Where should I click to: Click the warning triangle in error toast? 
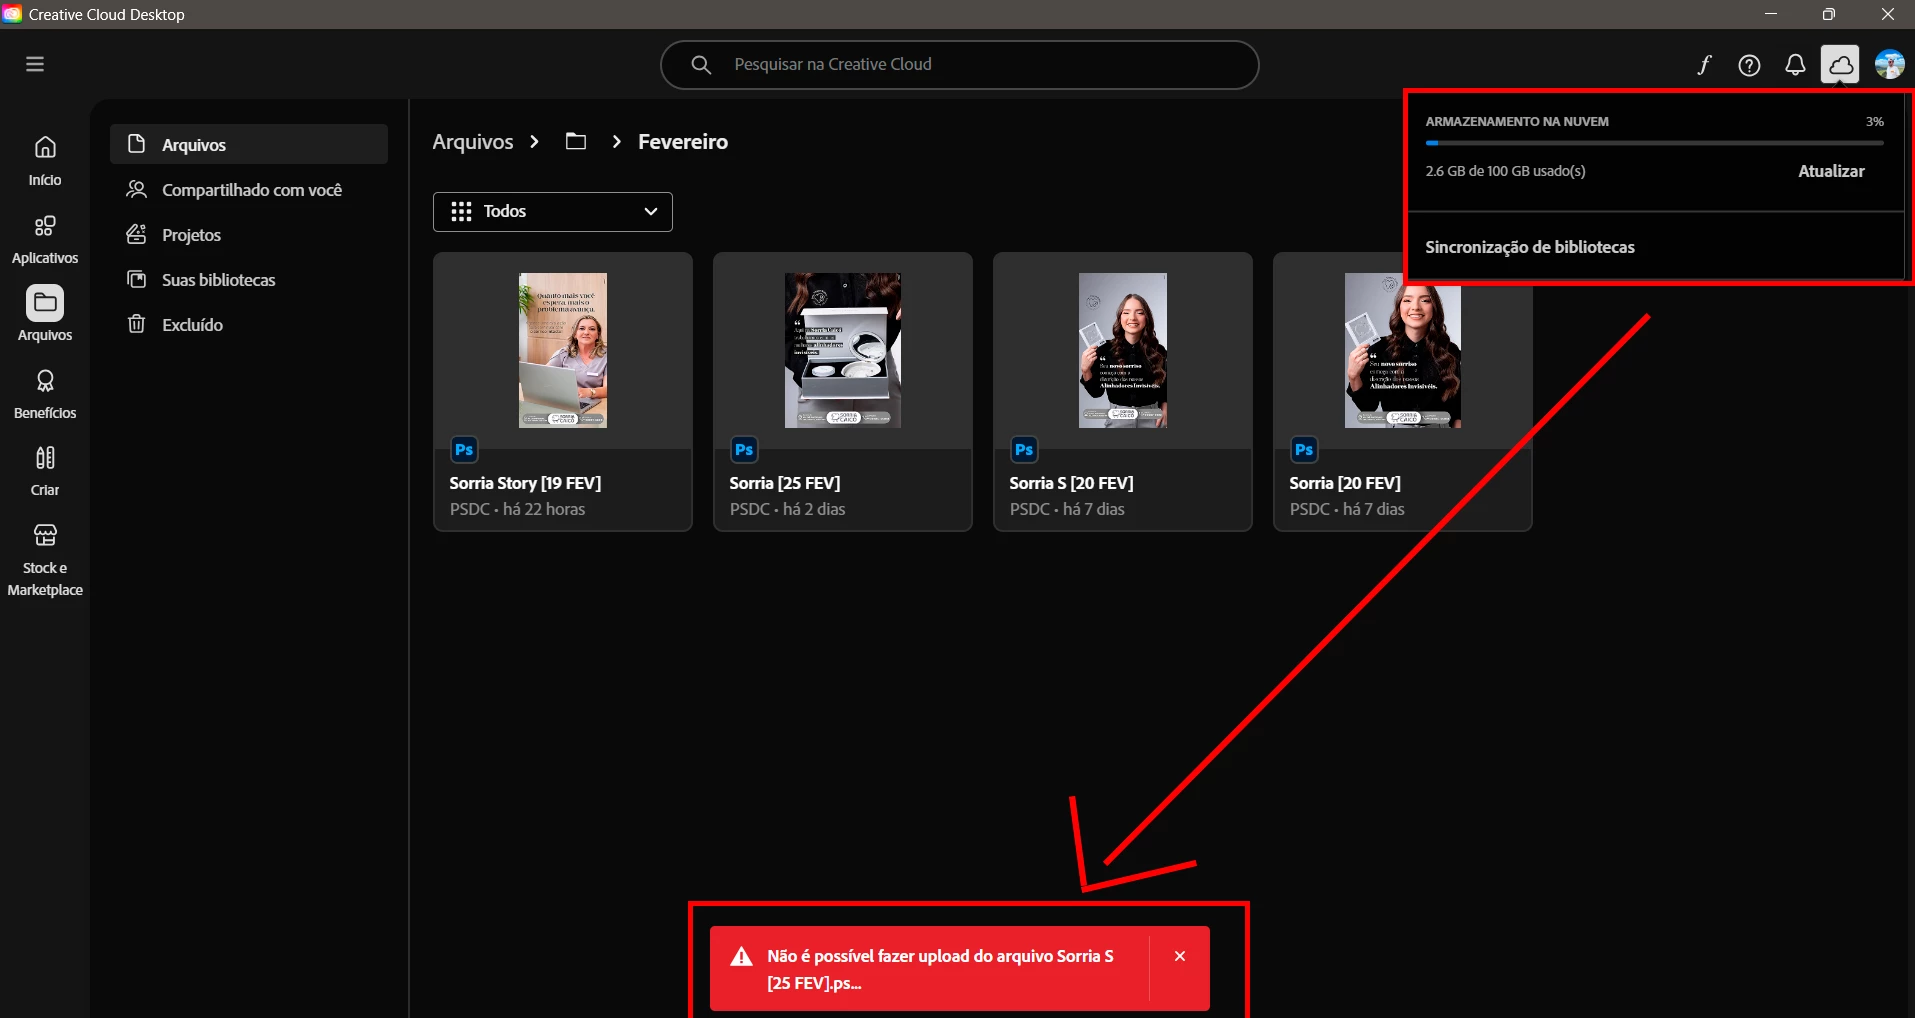coord(741,957)
